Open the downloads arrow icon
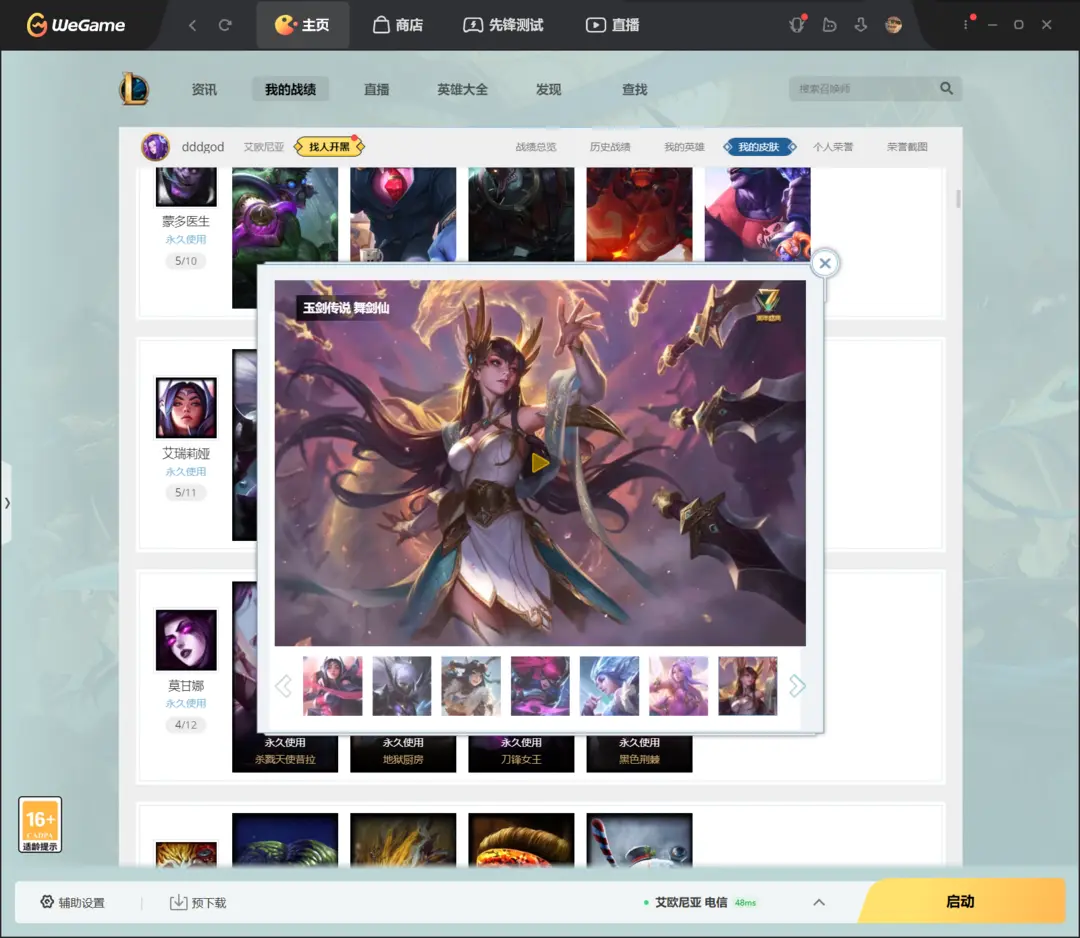 point(861,25)
